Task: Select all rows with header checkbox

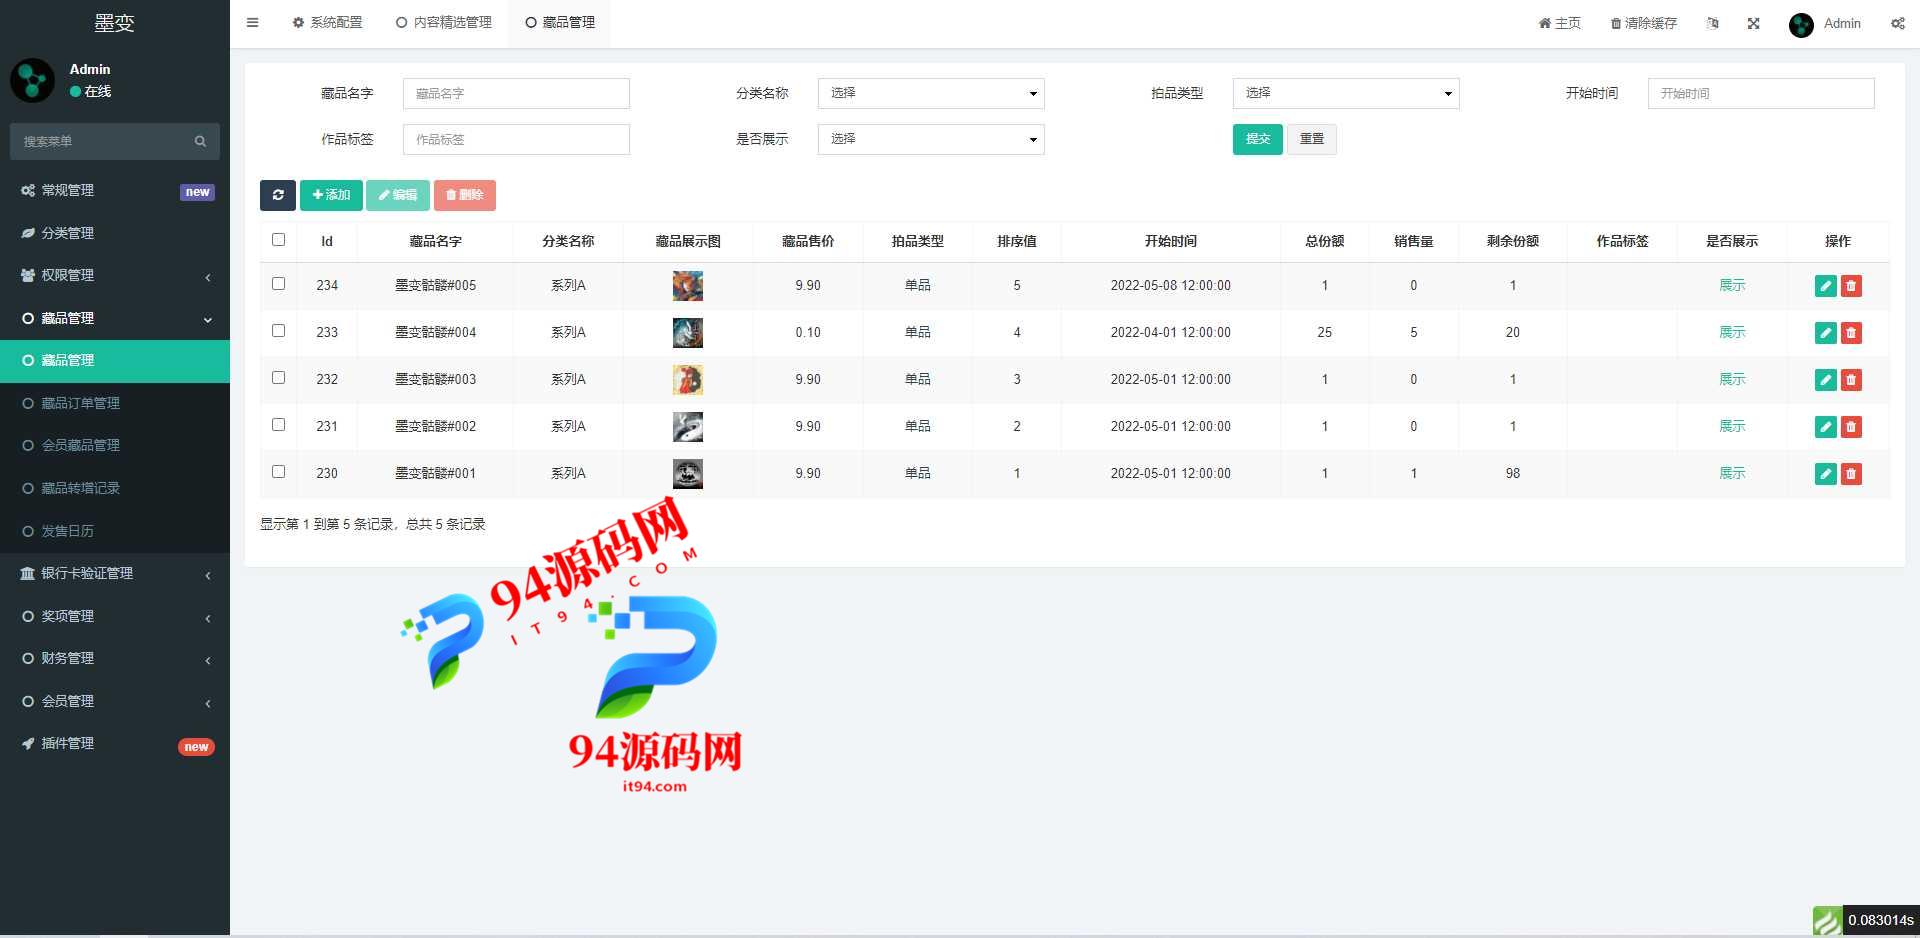Action: coord(278,240)
